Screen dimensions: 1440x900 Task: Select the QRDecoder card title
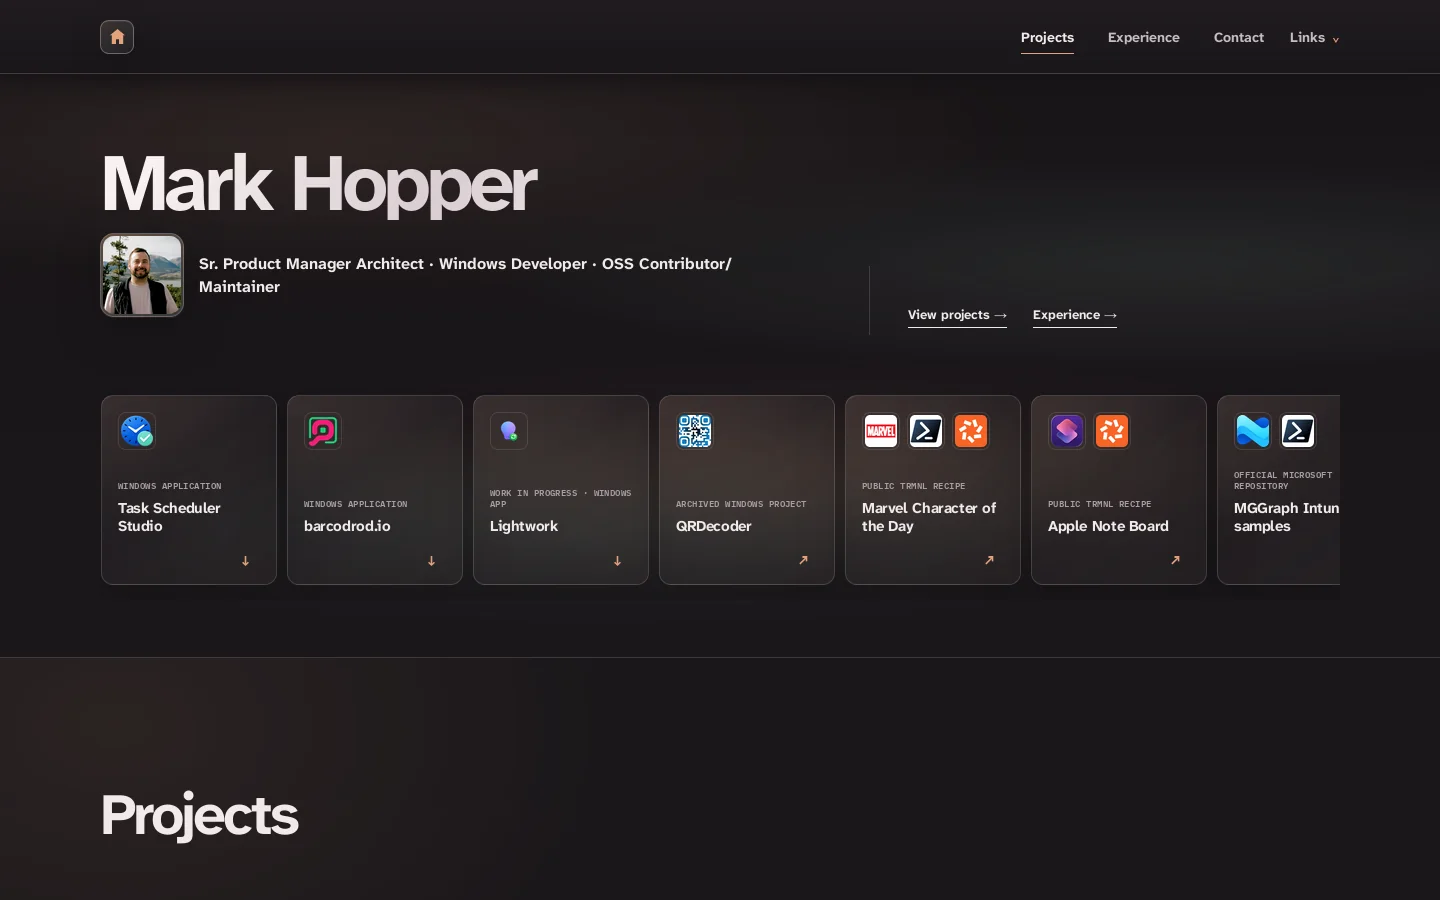click(x=713, y=526)
